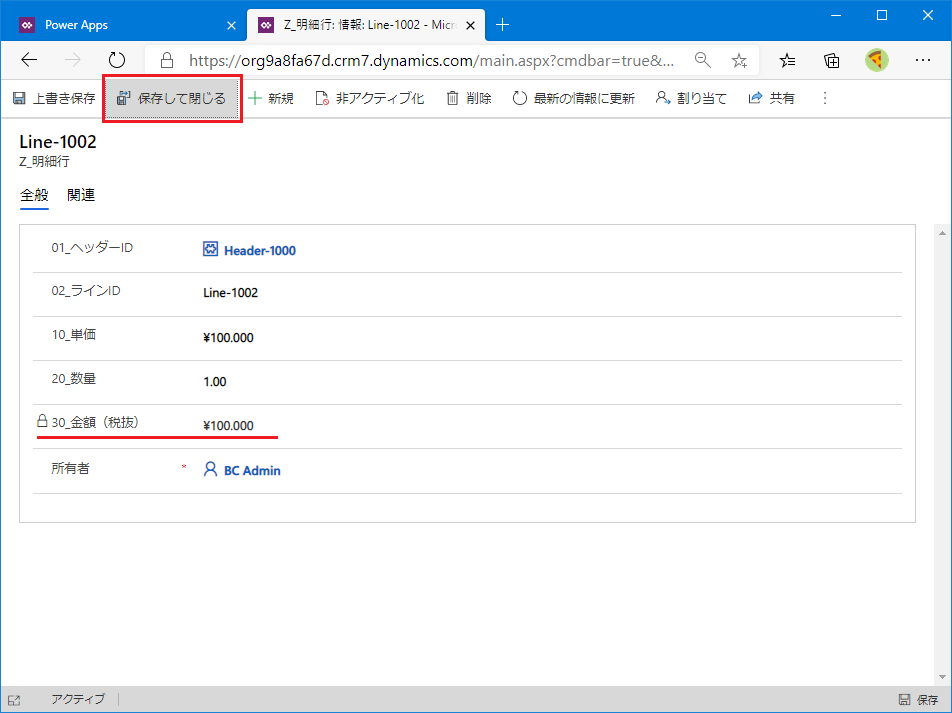952x713 pixels.
Task: Click the lock icon beside 30_金額（税抜）
Action: (42, 420)
